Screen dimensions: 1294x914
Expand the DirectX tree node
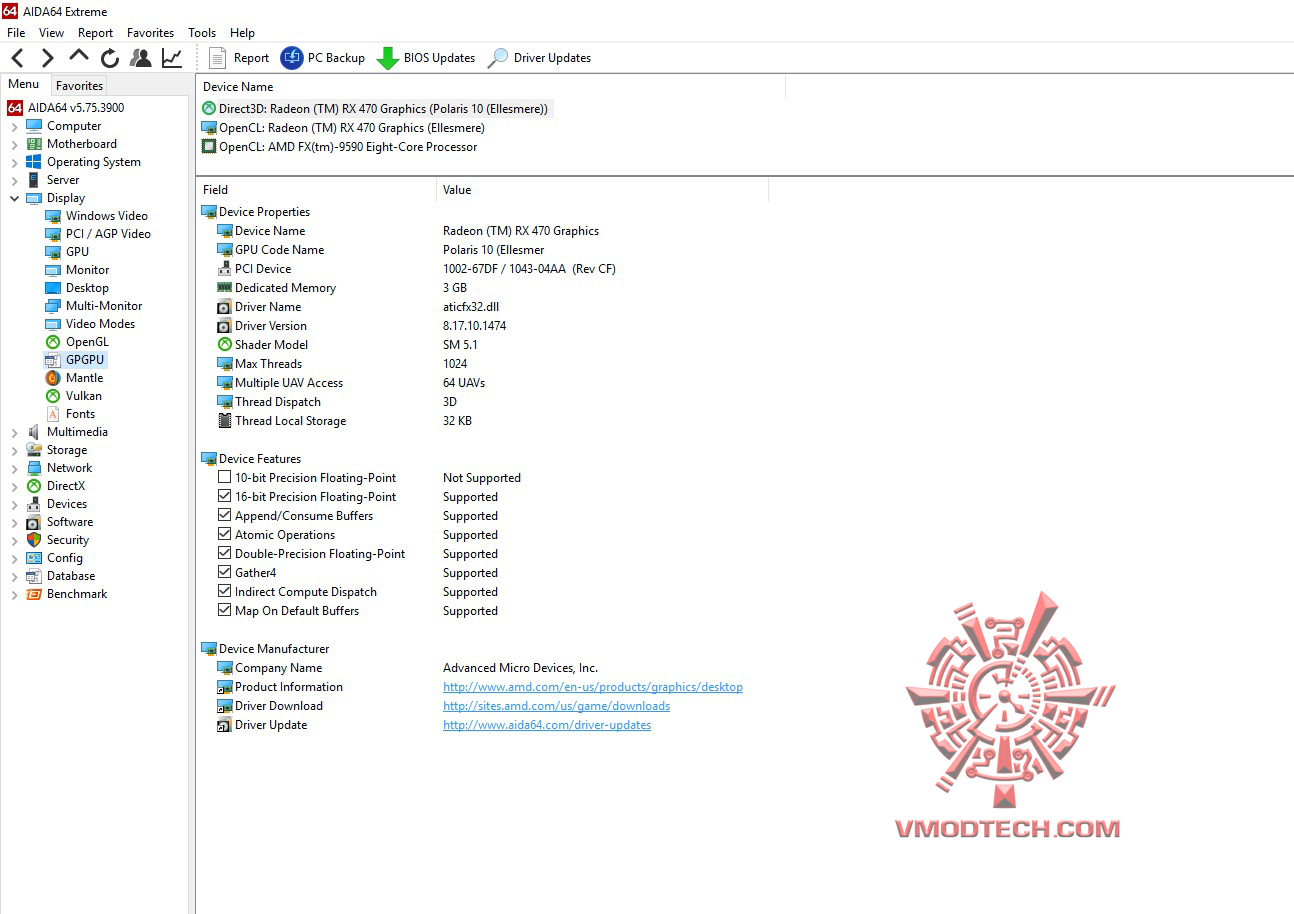[x=14, y=486]
